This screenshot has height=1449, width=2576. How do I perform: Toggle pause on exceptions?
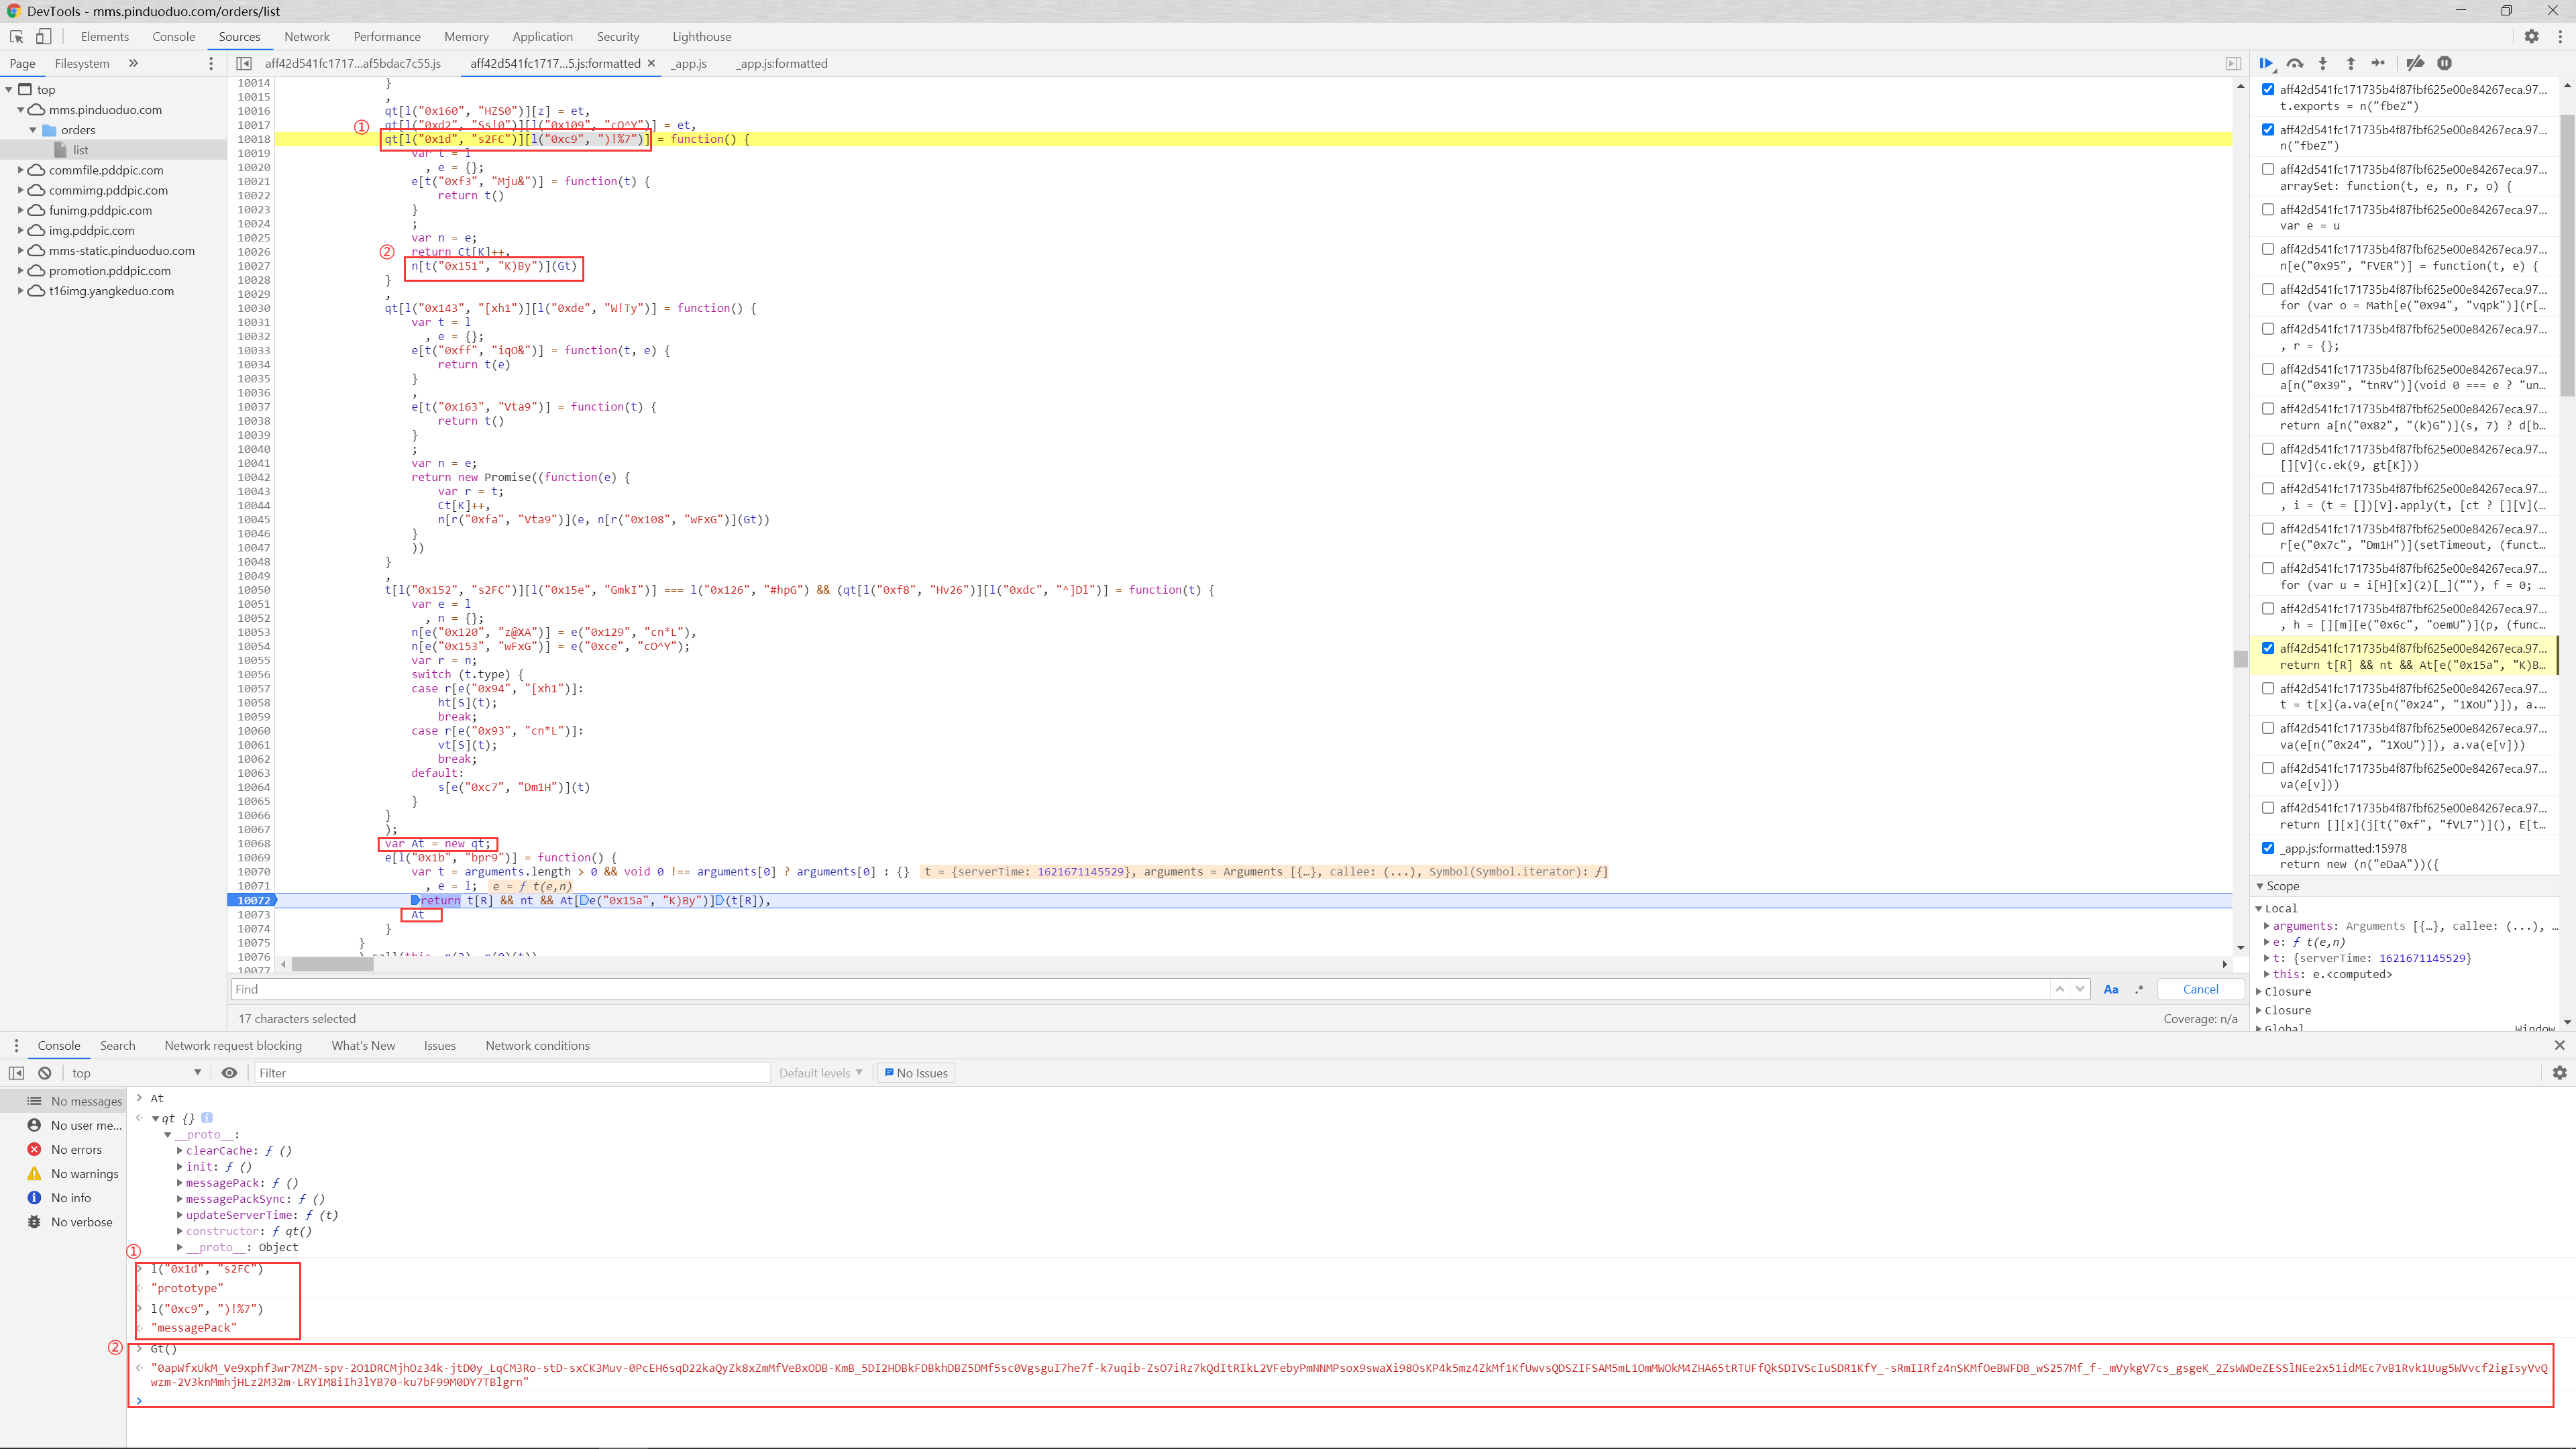[2444, 63]
